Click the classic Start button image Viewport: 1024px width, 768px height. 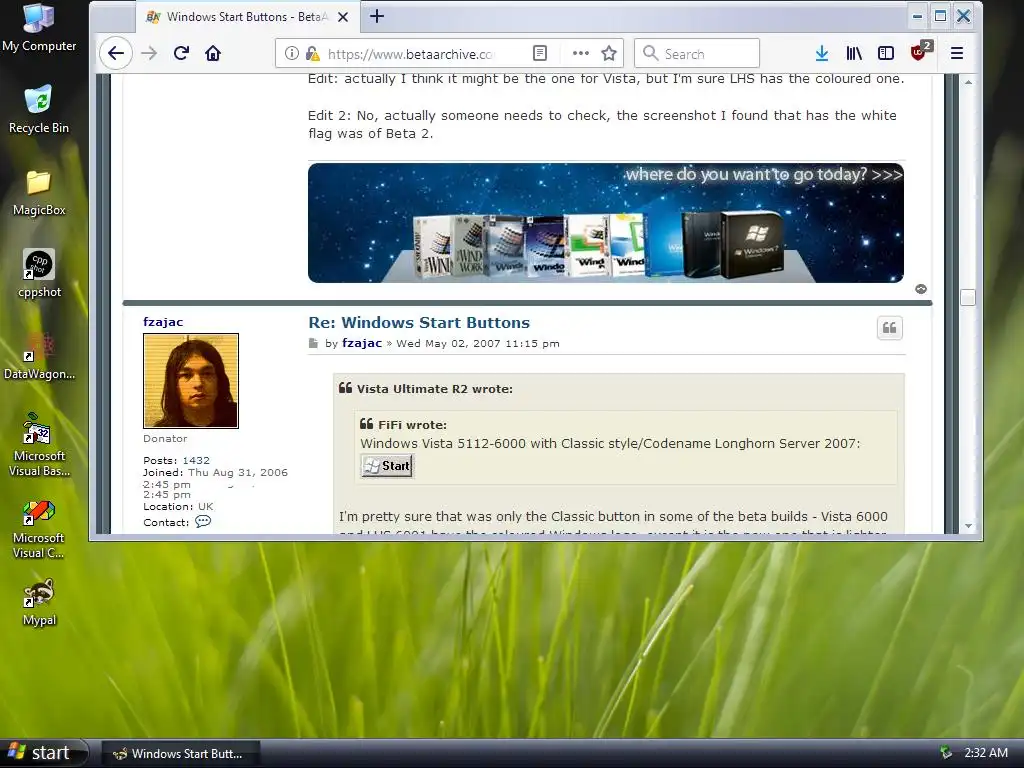[387, 466]
